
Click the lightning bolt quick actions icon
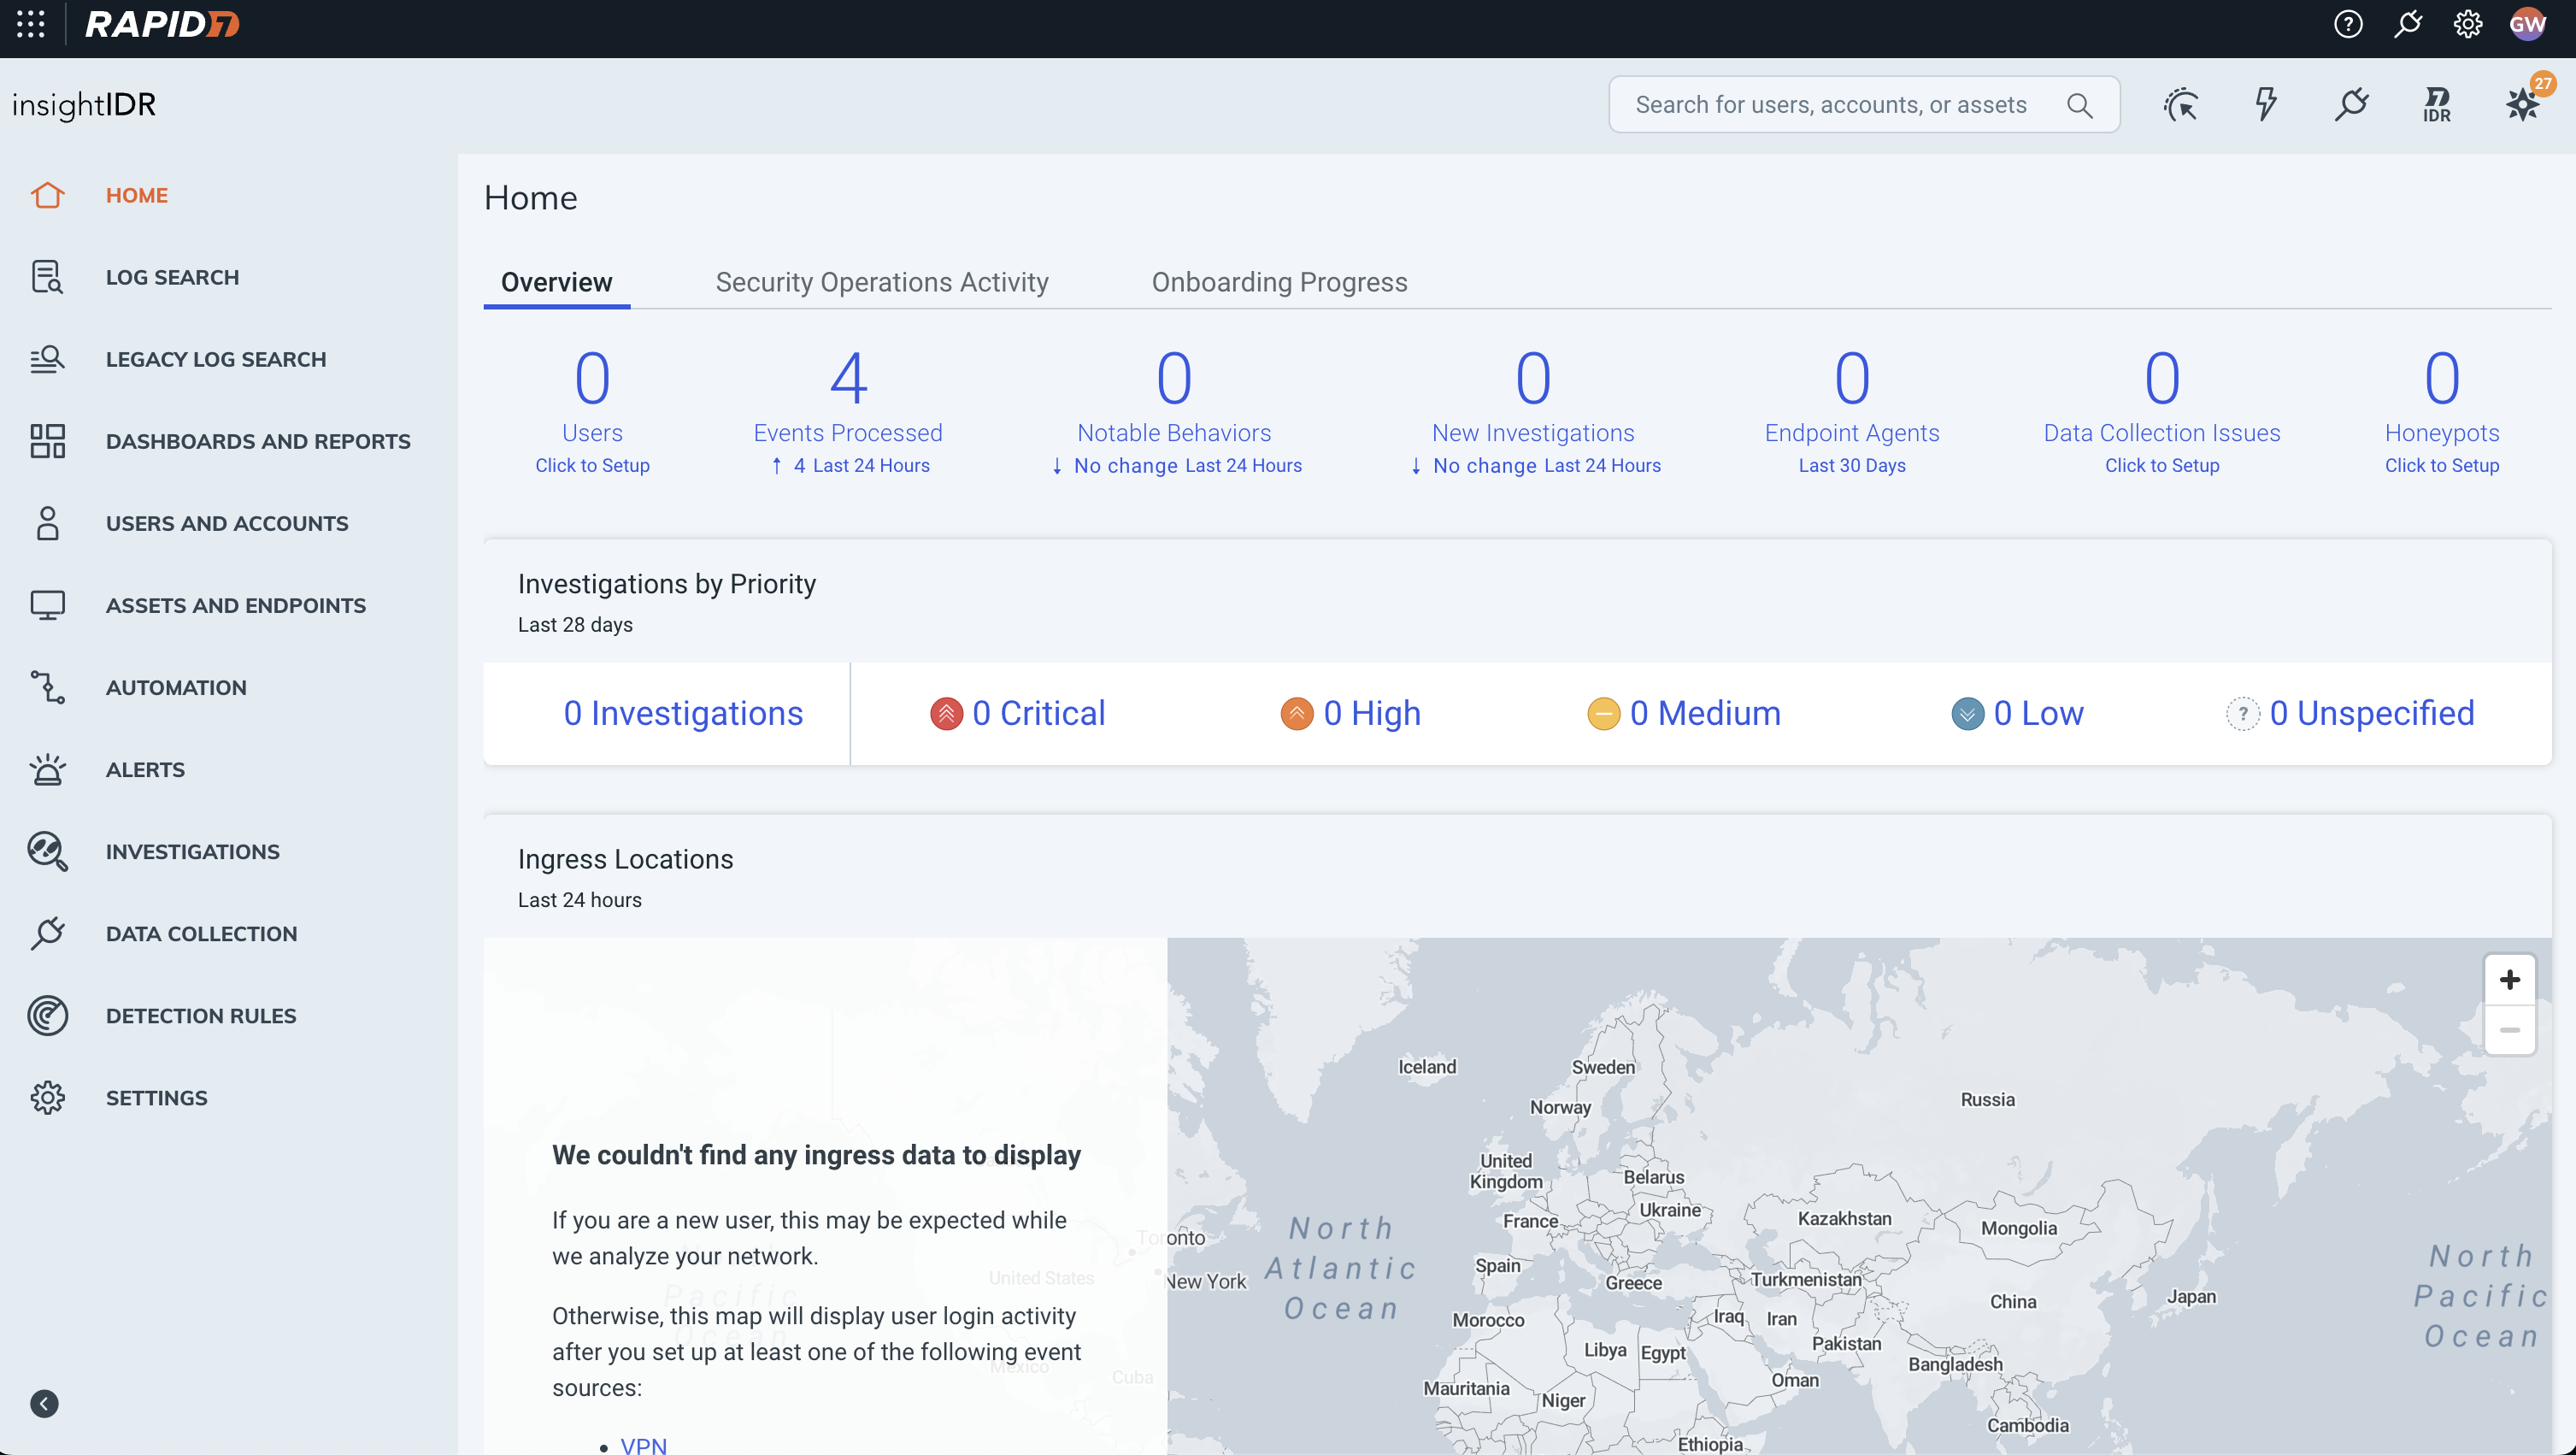coord(2266,105)
